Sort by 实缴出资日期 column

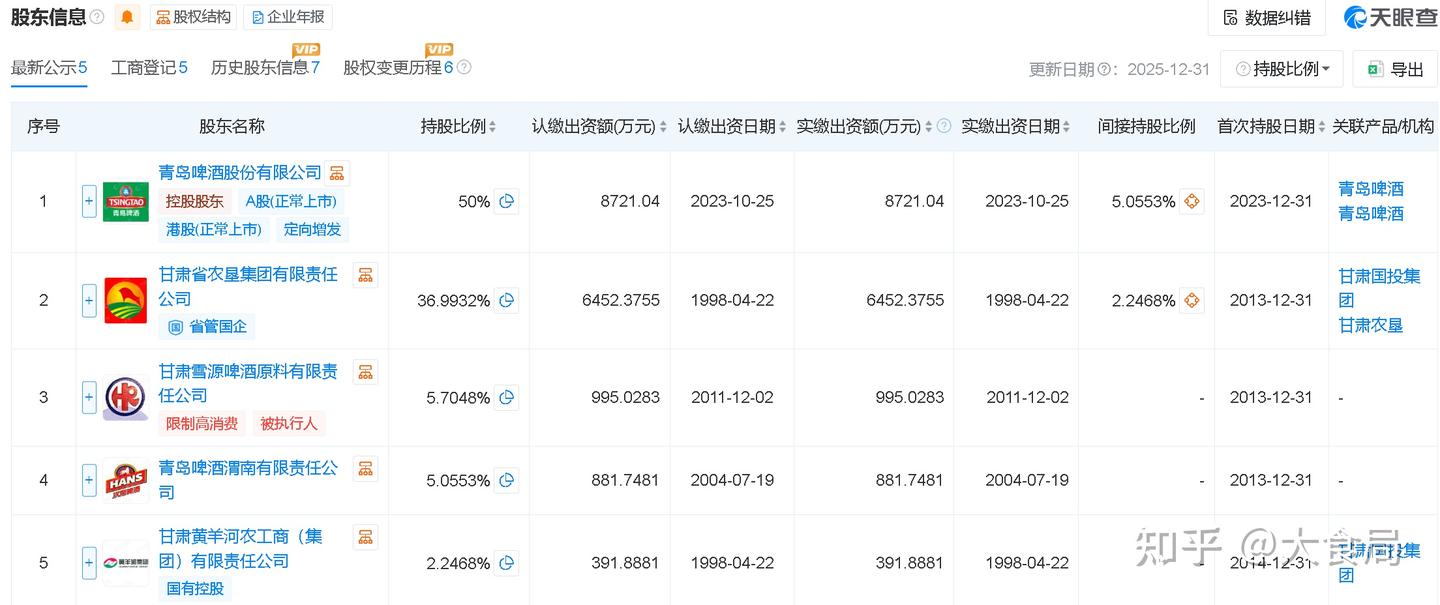[x=1066, y=127]
